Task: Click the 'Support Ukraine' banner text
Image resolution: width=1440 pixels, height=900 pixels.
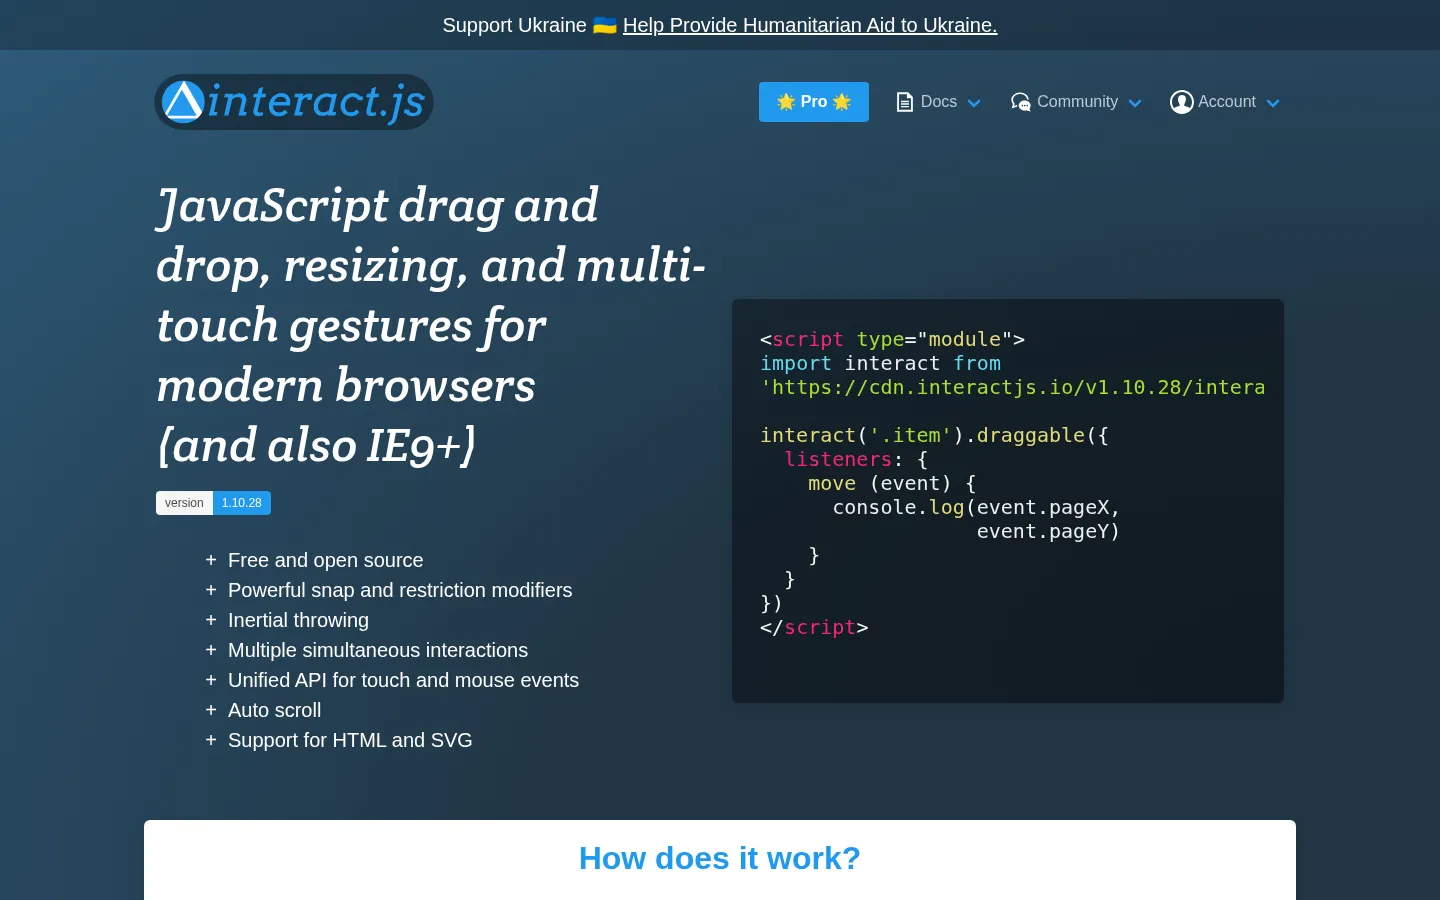Action: click(x=514, y=25)
